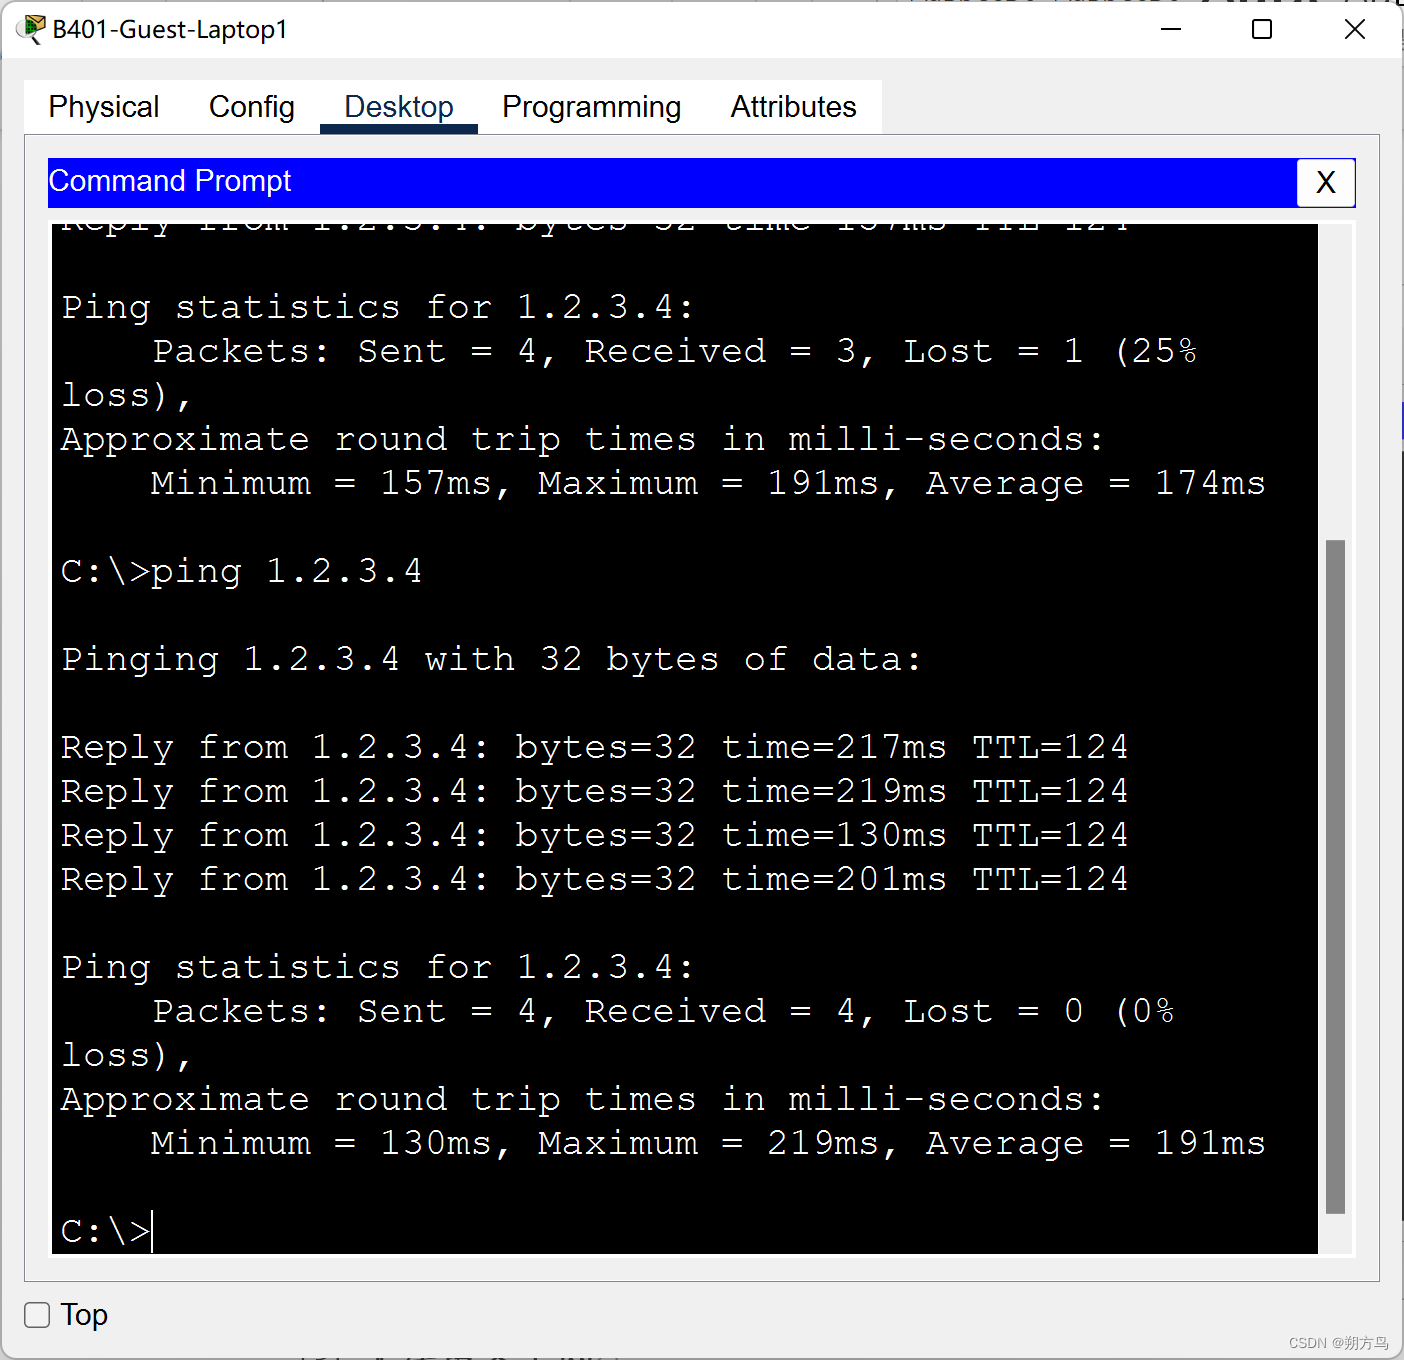The width and height of the screenshot is (1404, 1360).
Task: Switch to the Config tab
Action: tap(252, 107)
